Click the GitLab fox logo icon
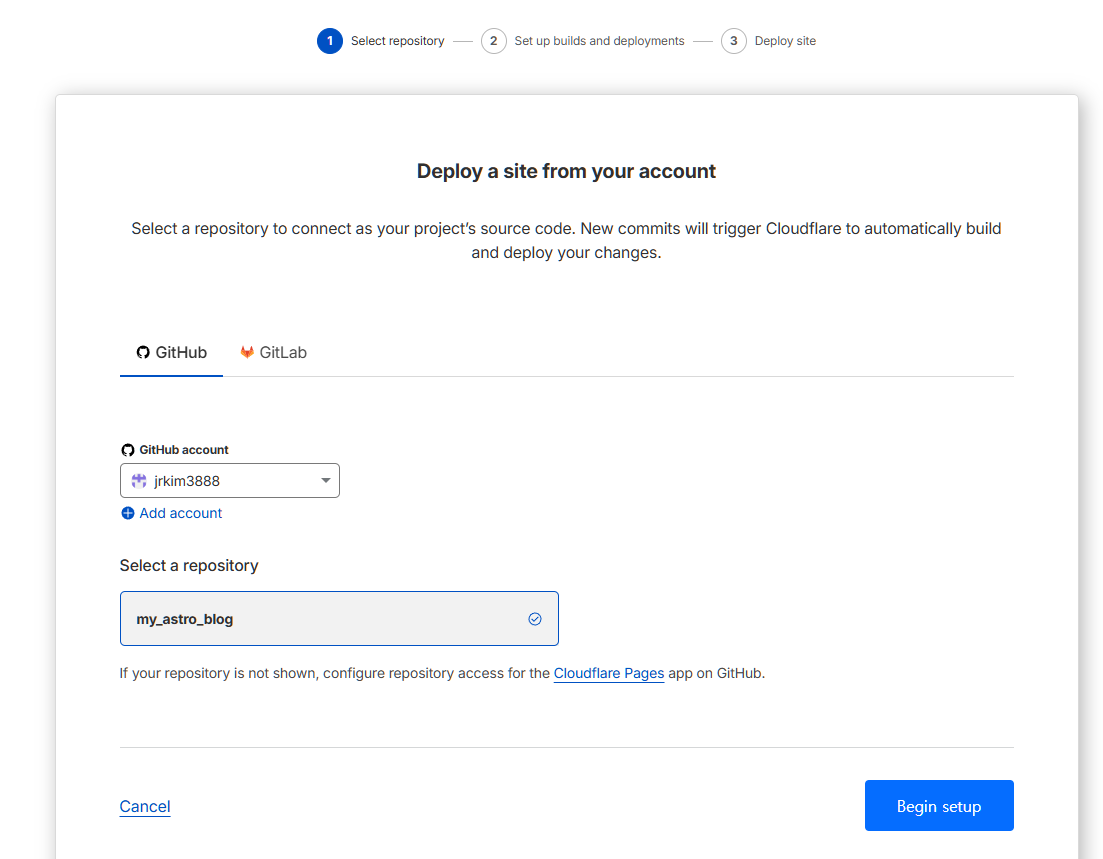The image size is (1103, 859). (247, 353)
